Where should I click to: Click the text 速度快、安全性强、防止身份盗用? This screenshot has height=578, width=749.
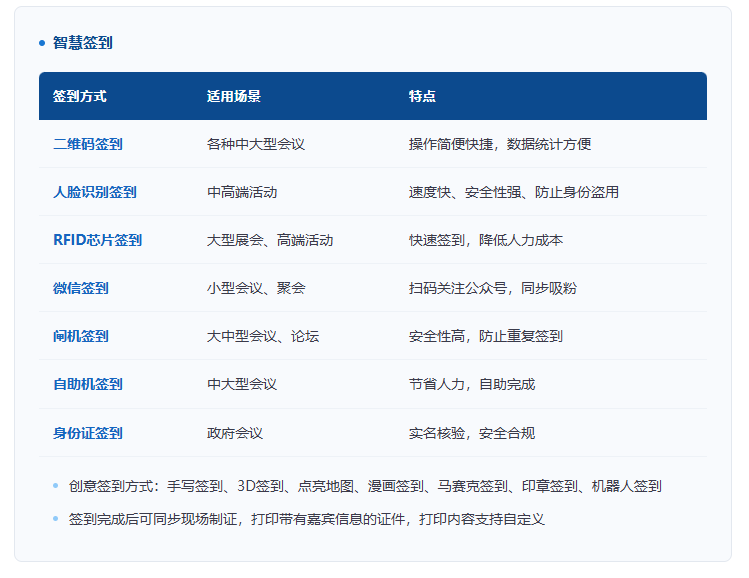pyautogui.click(x=514, y=193)
